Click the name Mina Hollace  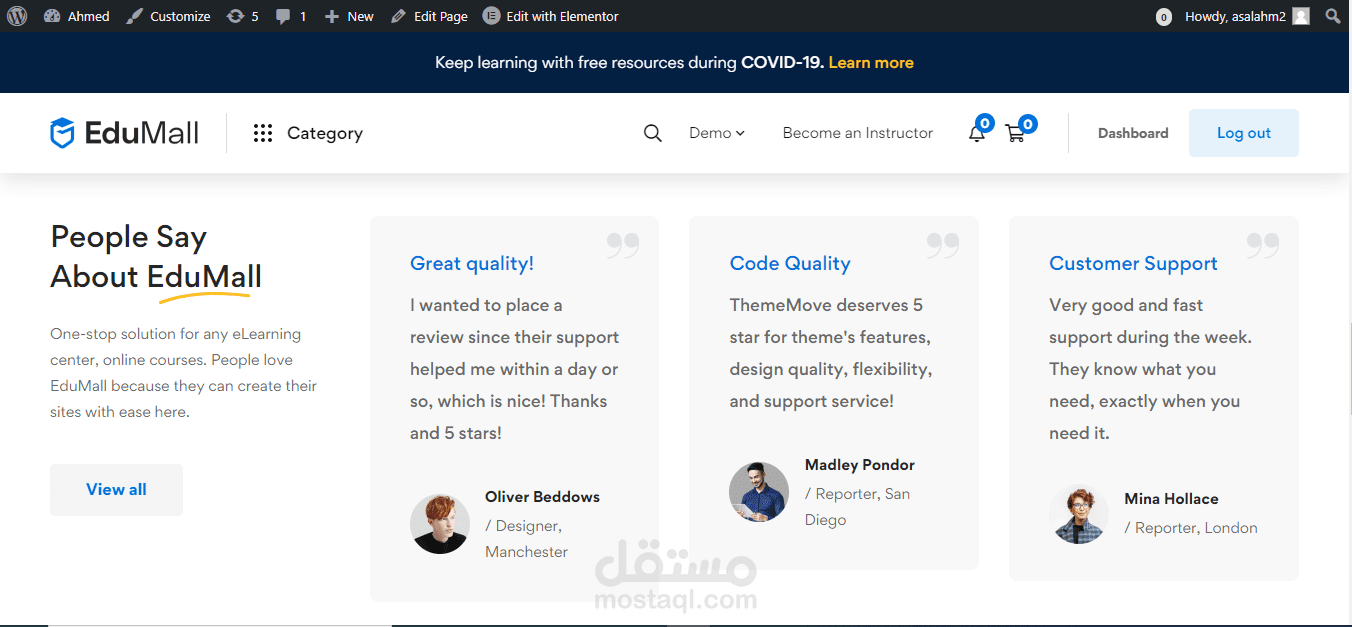(1171, 499)
